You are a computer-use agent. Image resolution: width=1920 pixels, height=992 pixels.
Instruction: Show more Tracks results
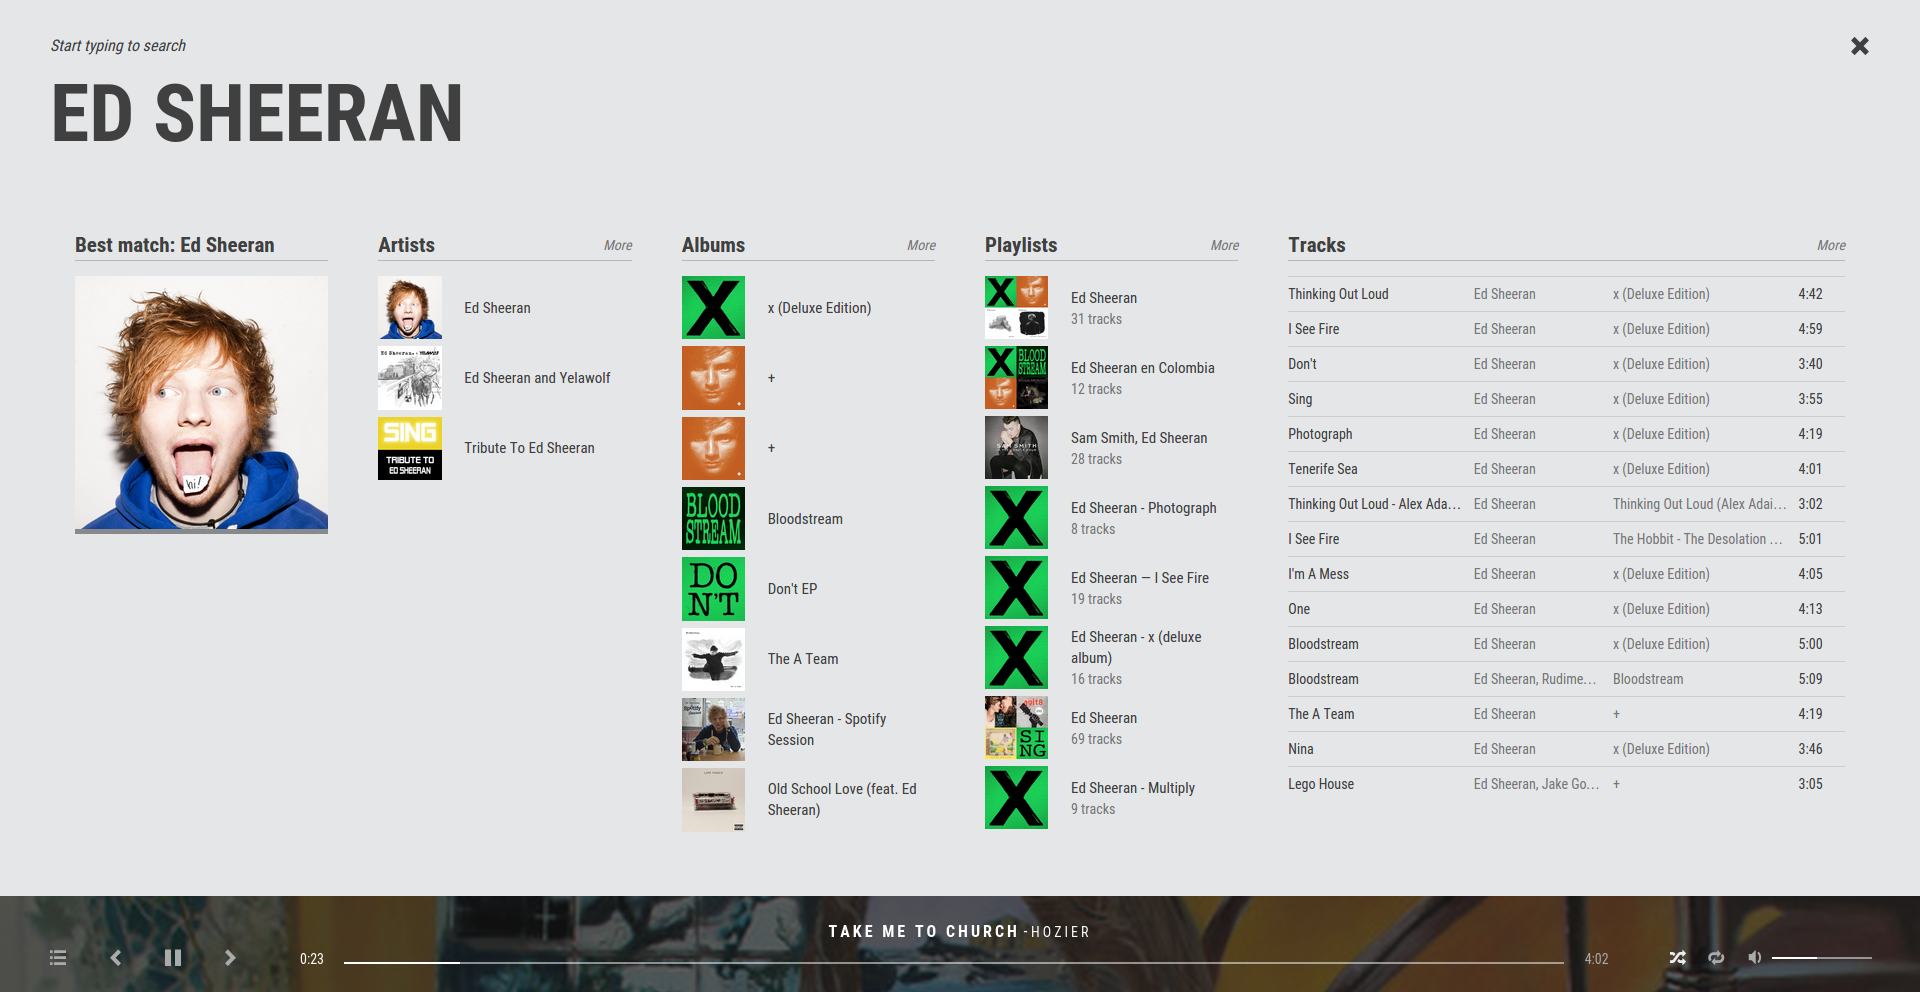pos(1831,246)
